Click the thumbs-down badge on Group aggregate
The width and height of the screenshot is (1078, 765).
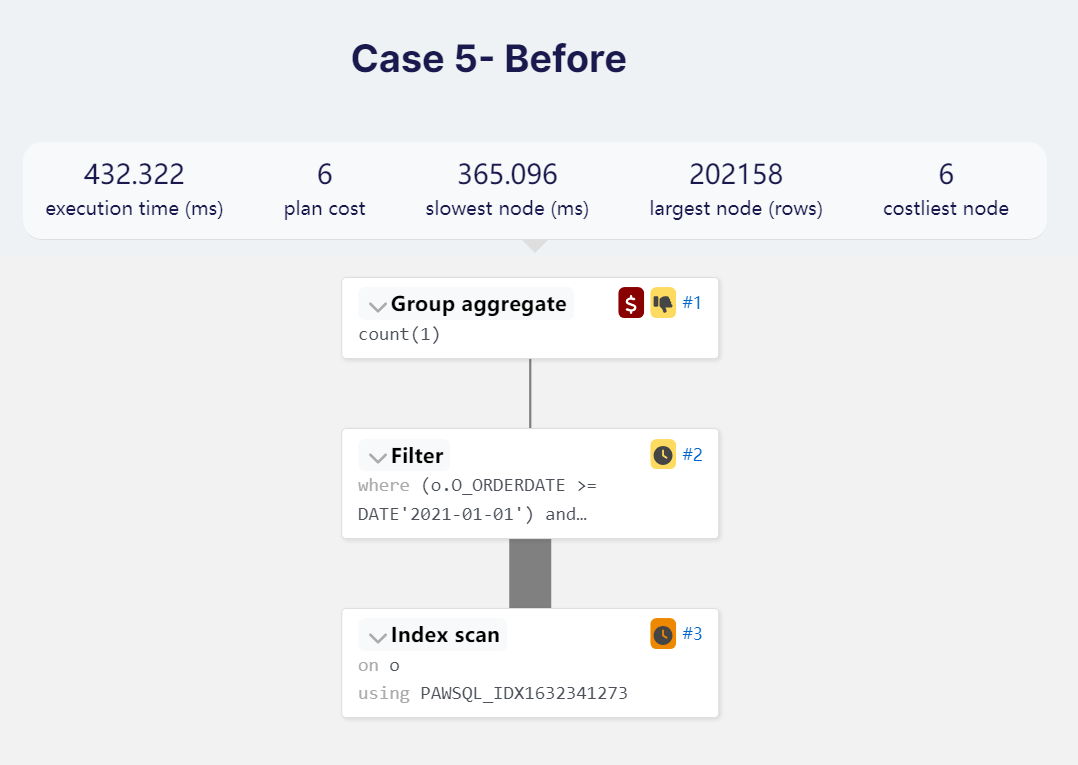coord(663,303)
